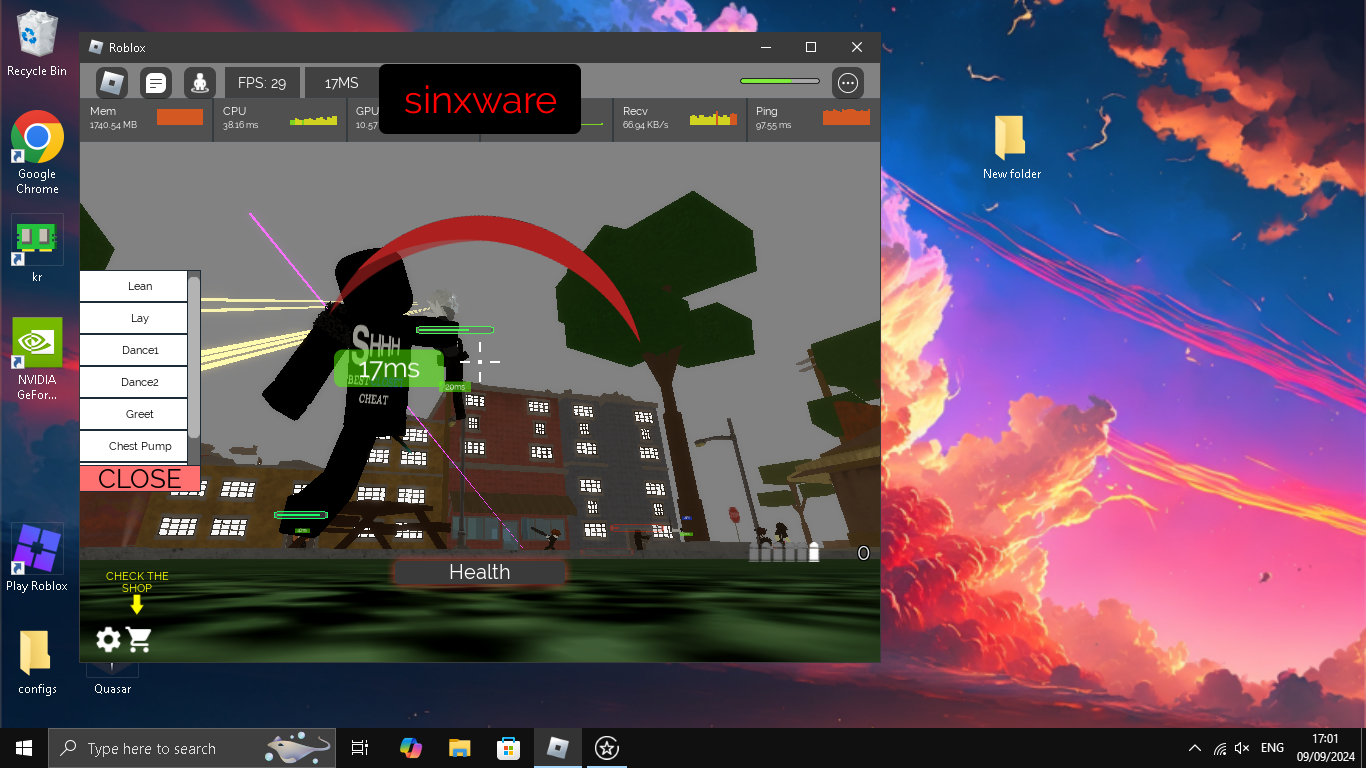This screenshot has width=1366, height=768.
Task: Click the green health bar at top
Action: [x=779, y=81]
